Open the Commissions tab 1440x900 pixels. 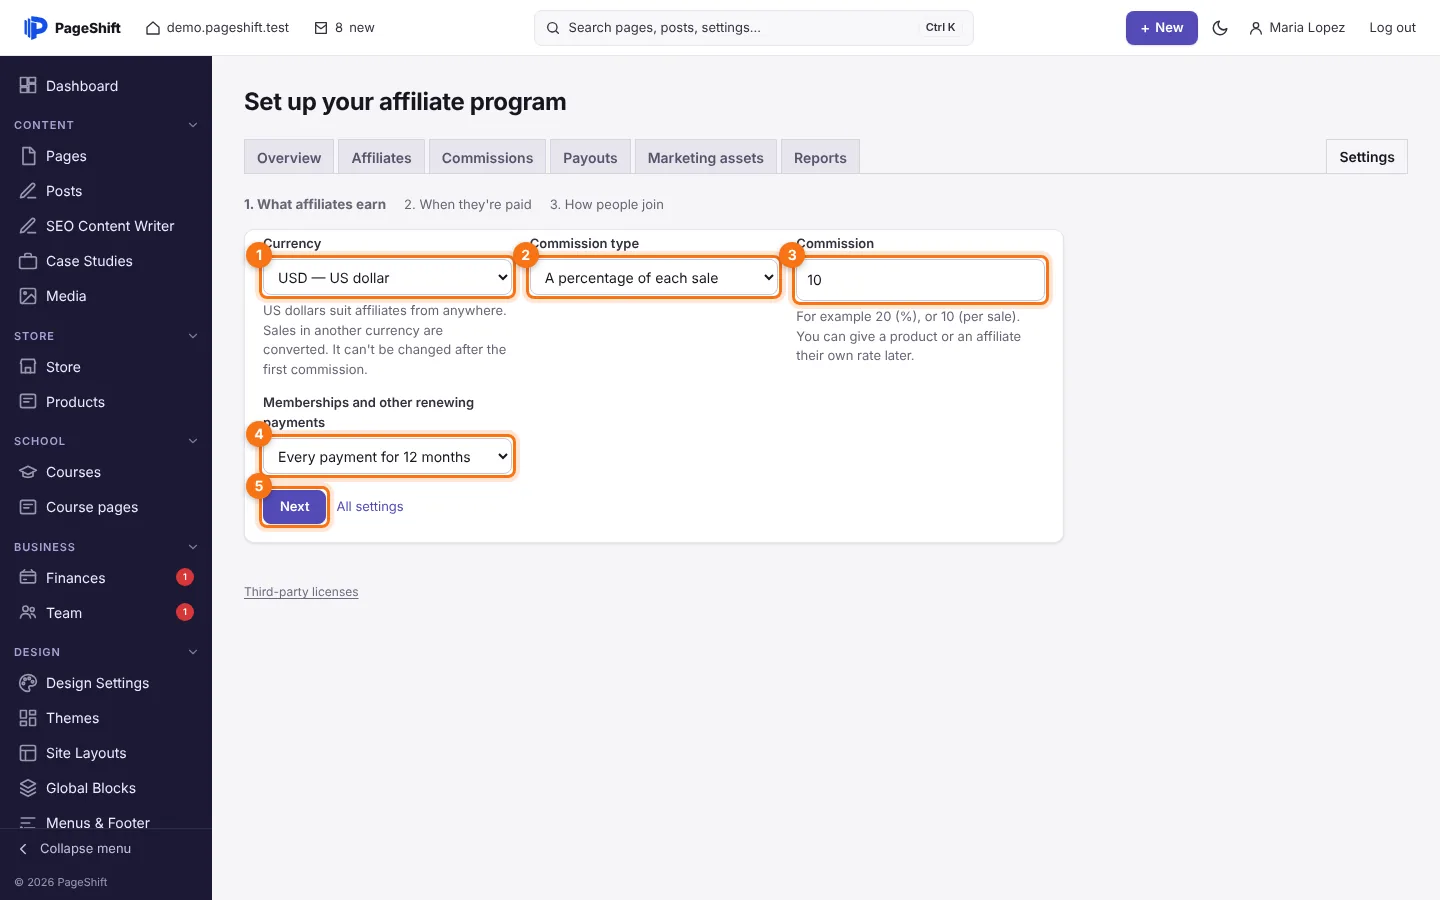(x=487, y=157)
